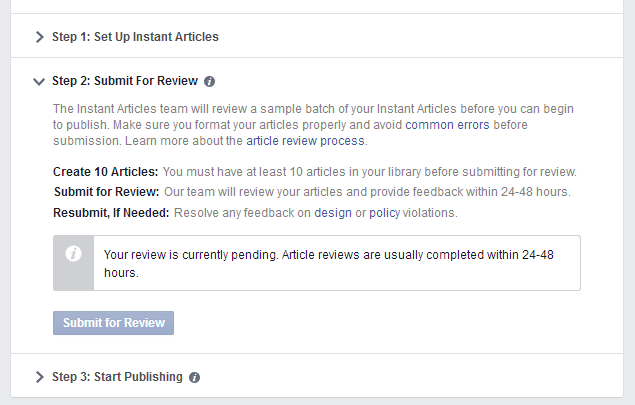635x405 pixels.
Task: Click the Submit for Review button
Action: pos(113,323)
